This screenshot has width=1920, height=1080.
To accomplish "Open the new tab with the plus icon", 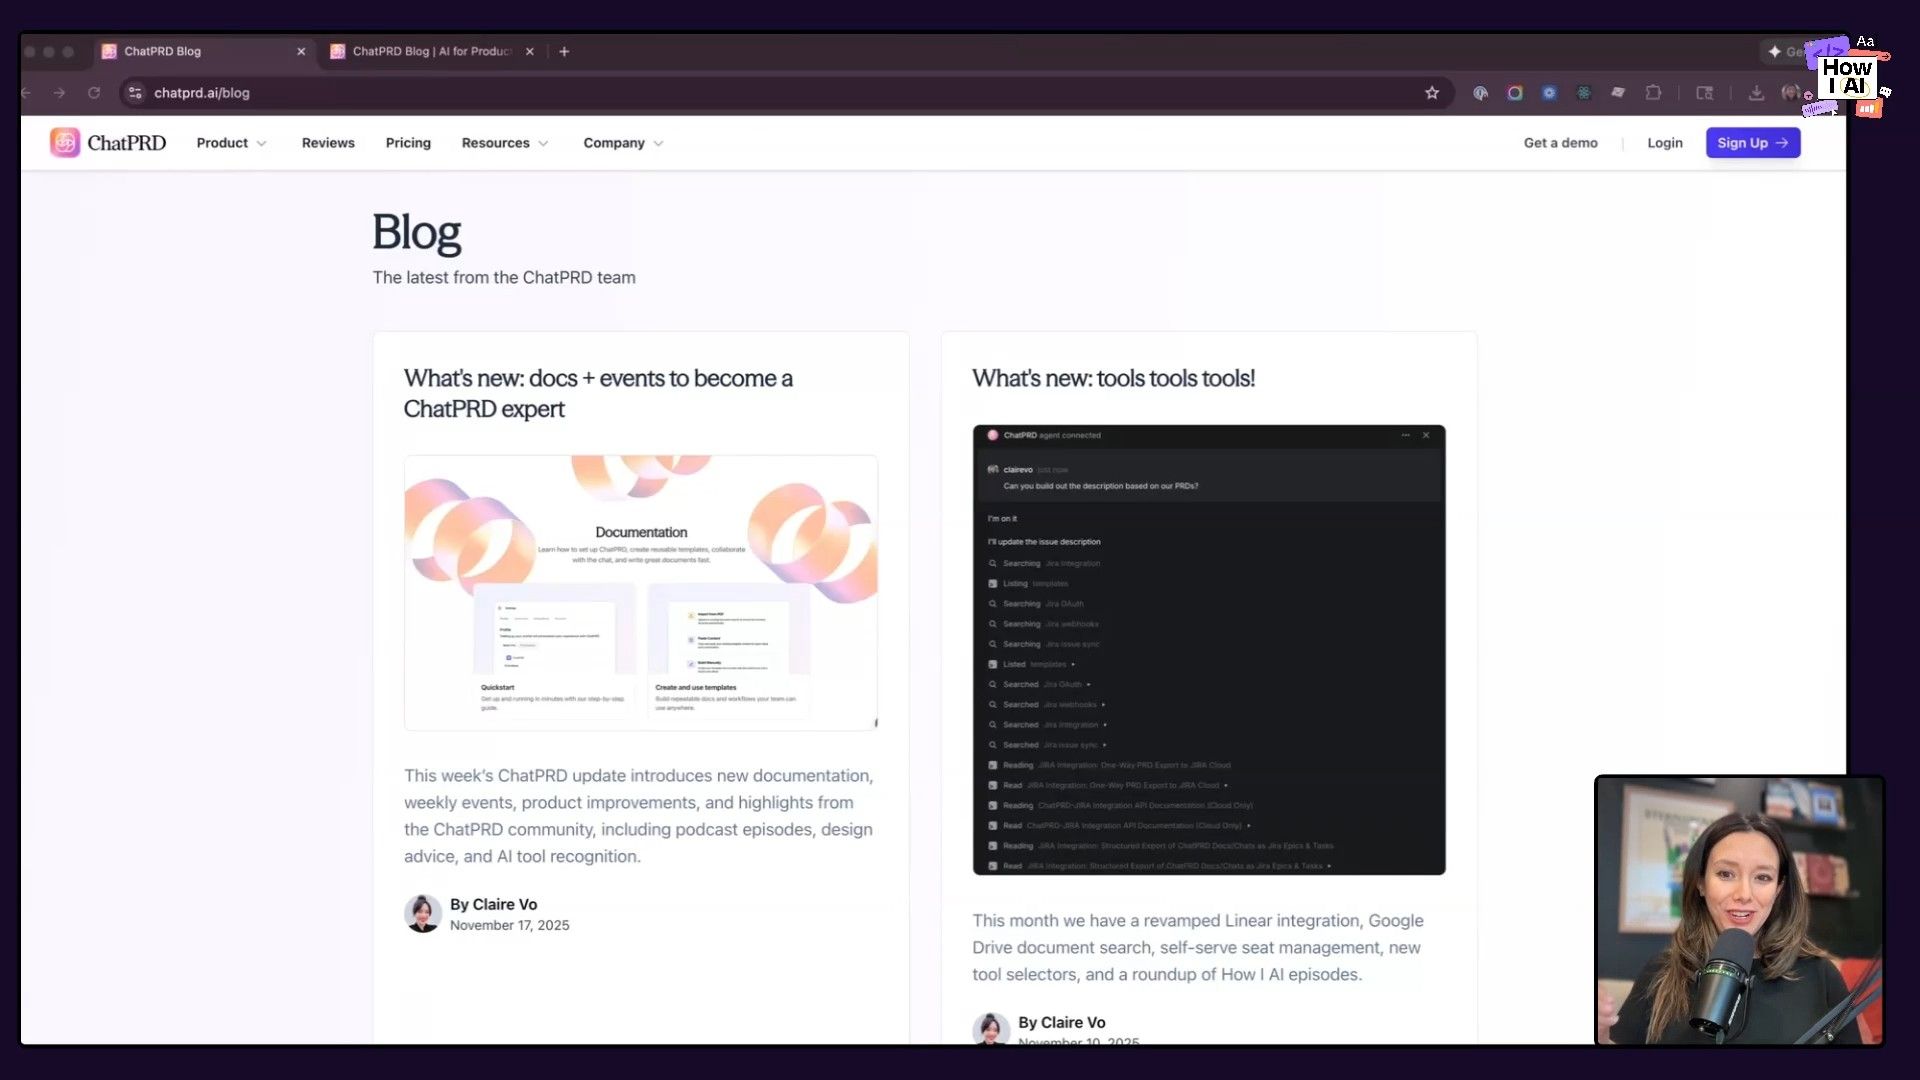I will [x=564, y=51].
